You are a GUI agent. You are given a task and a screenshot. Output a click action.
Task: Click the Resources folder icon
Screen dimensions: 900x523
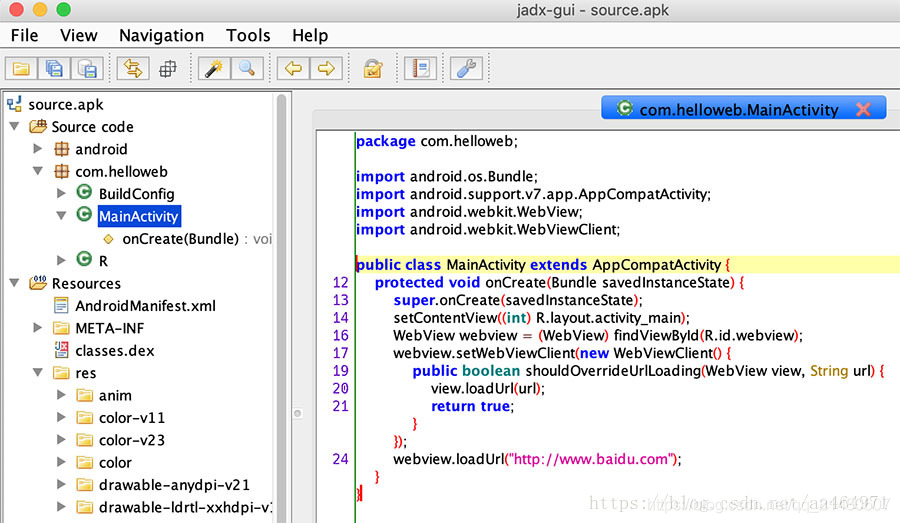pyautogui.click(x=38, y=282)
